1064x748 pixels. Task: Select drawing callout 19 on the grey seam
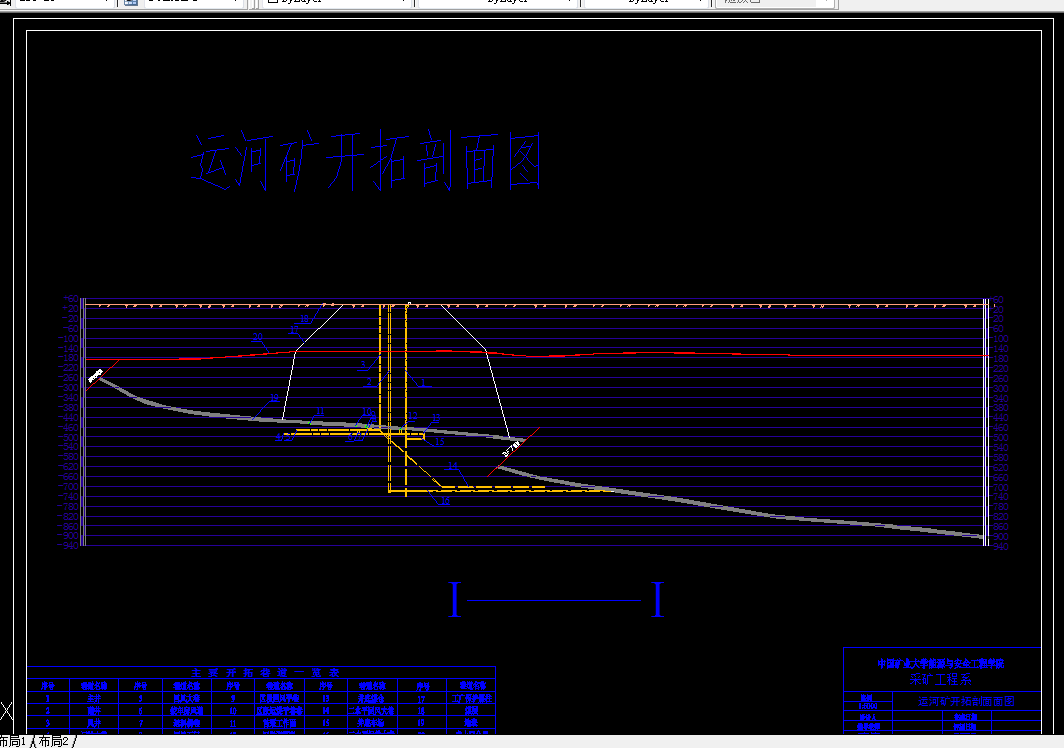[274, 398]
